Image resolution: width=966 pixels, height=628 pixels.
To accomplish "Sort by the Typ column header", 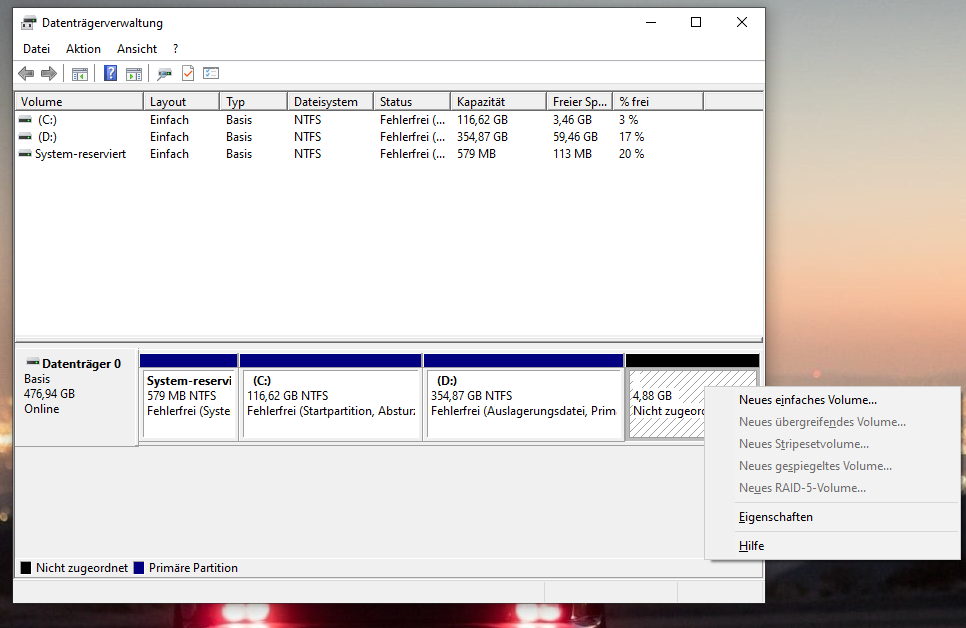I will [254, 102].
